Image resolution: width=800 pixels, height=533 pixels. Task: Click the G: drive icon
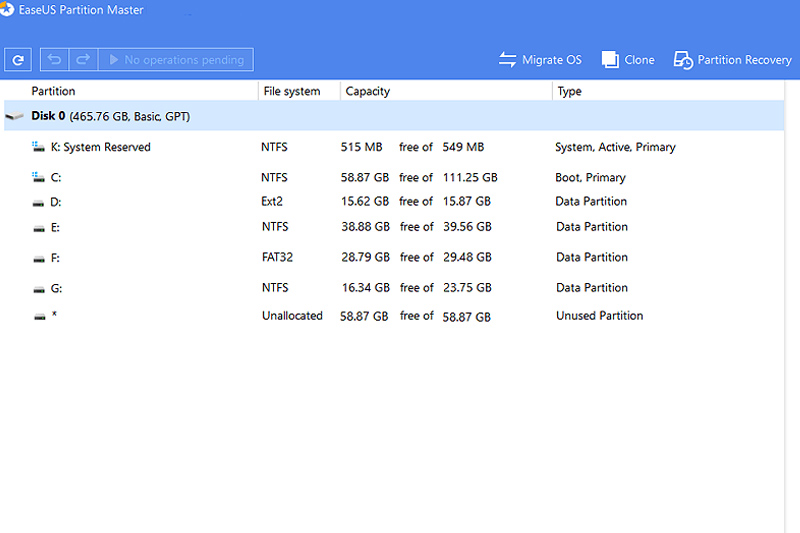(x=39, y=290)
